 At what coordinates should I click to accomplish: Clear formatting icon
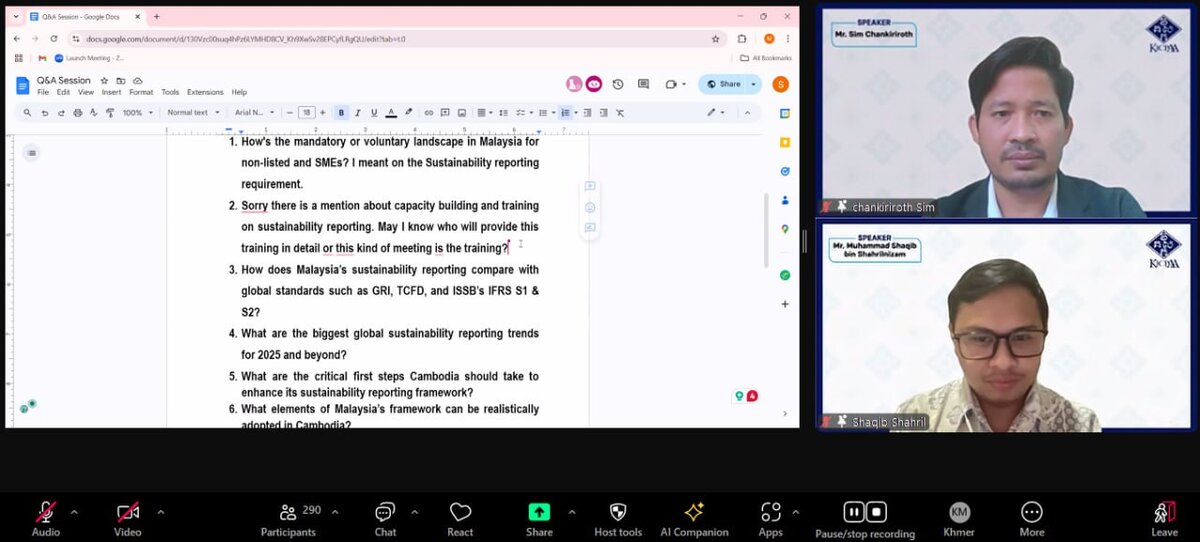pos(620,113)
